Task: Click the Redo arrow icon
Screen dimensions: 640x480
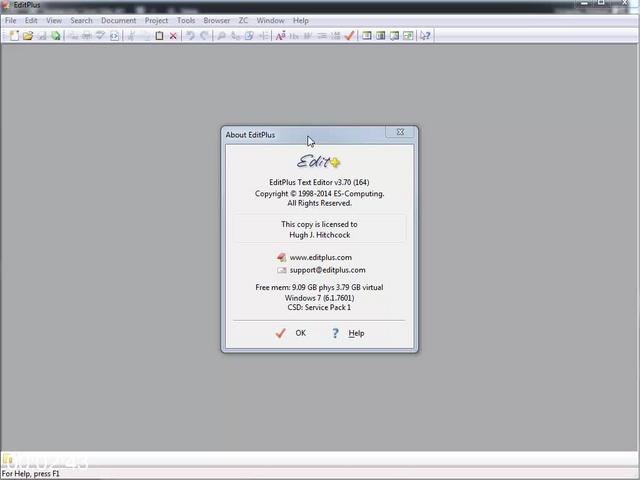Action: pyautogui.click(x=204, y=36)
